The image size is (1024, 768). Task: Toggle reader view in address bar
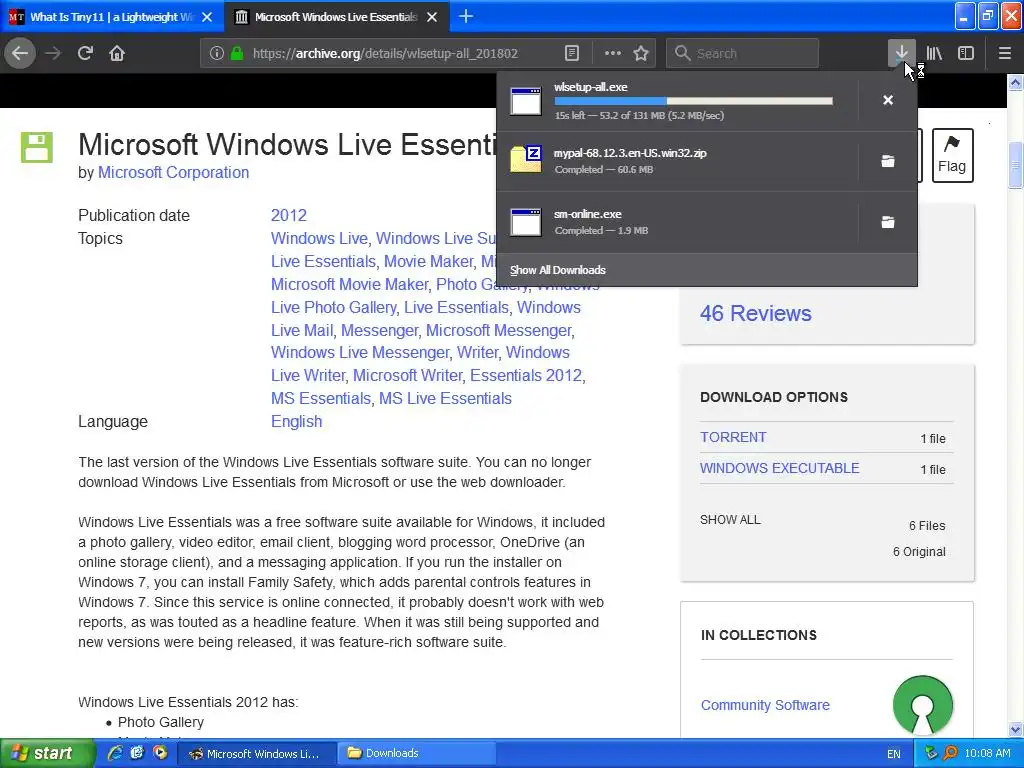(571, 54)
